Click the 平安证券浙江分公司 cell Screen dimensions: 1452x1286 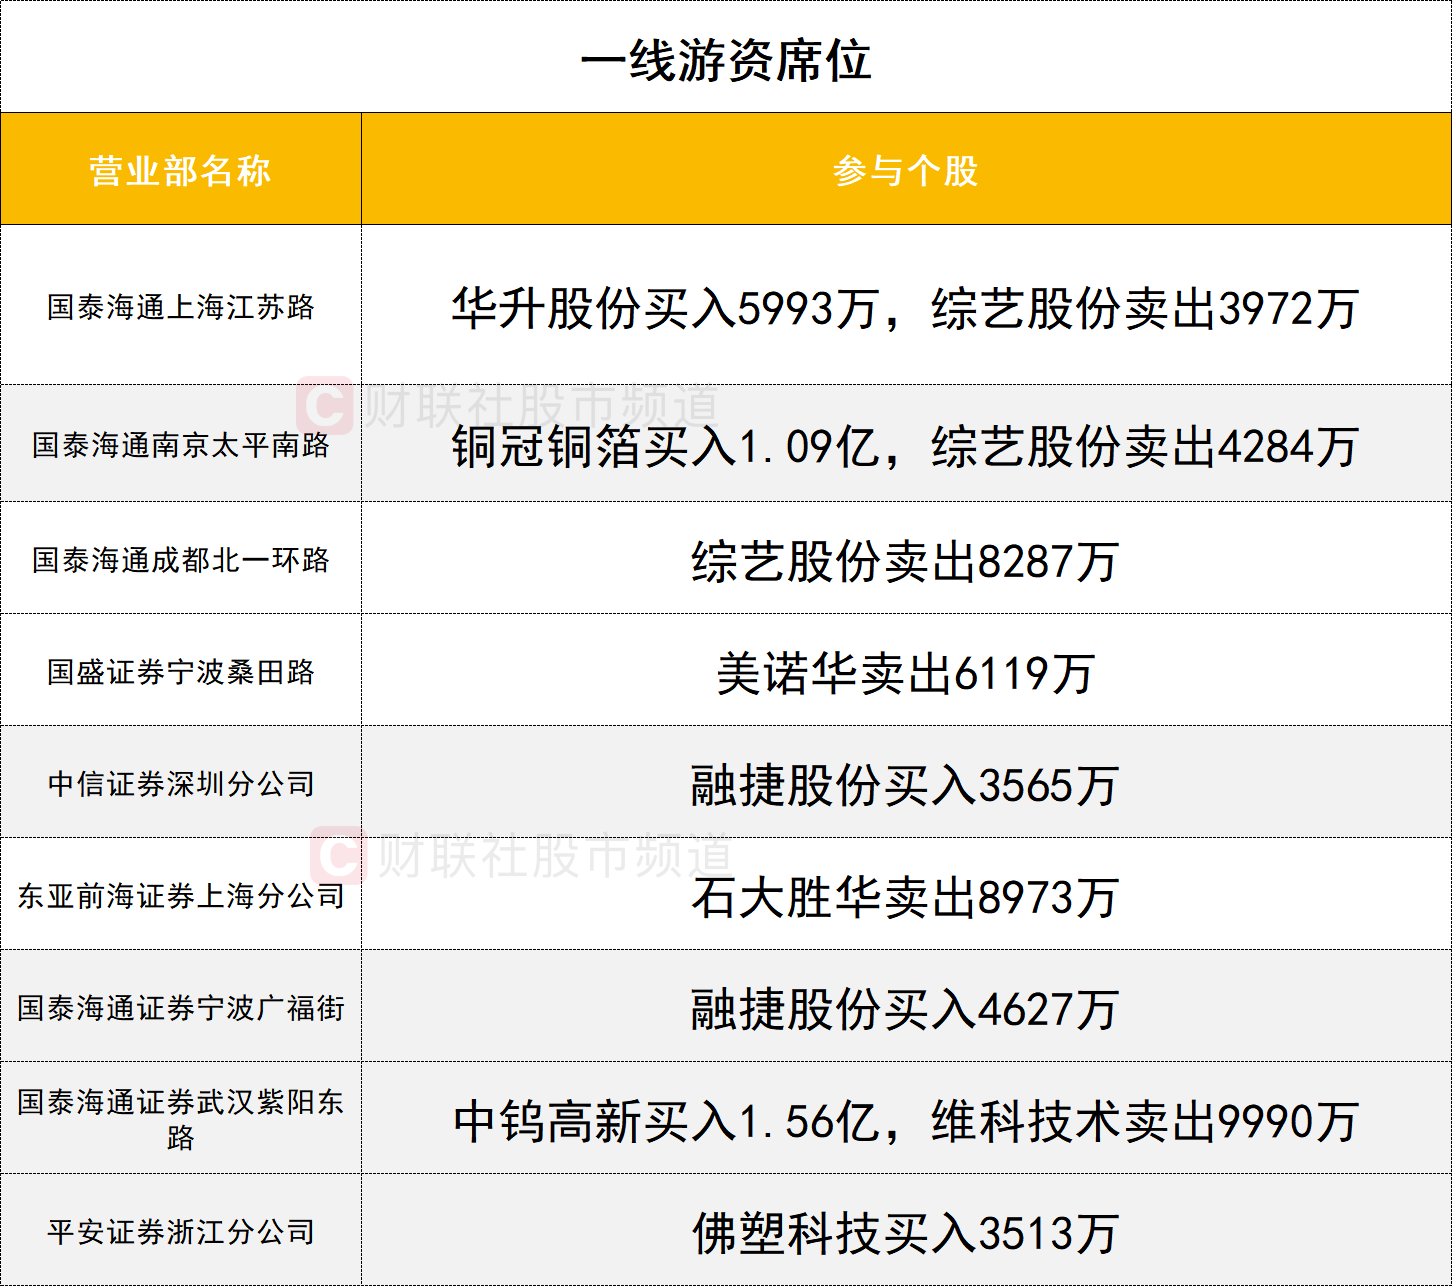(180, 1232)
